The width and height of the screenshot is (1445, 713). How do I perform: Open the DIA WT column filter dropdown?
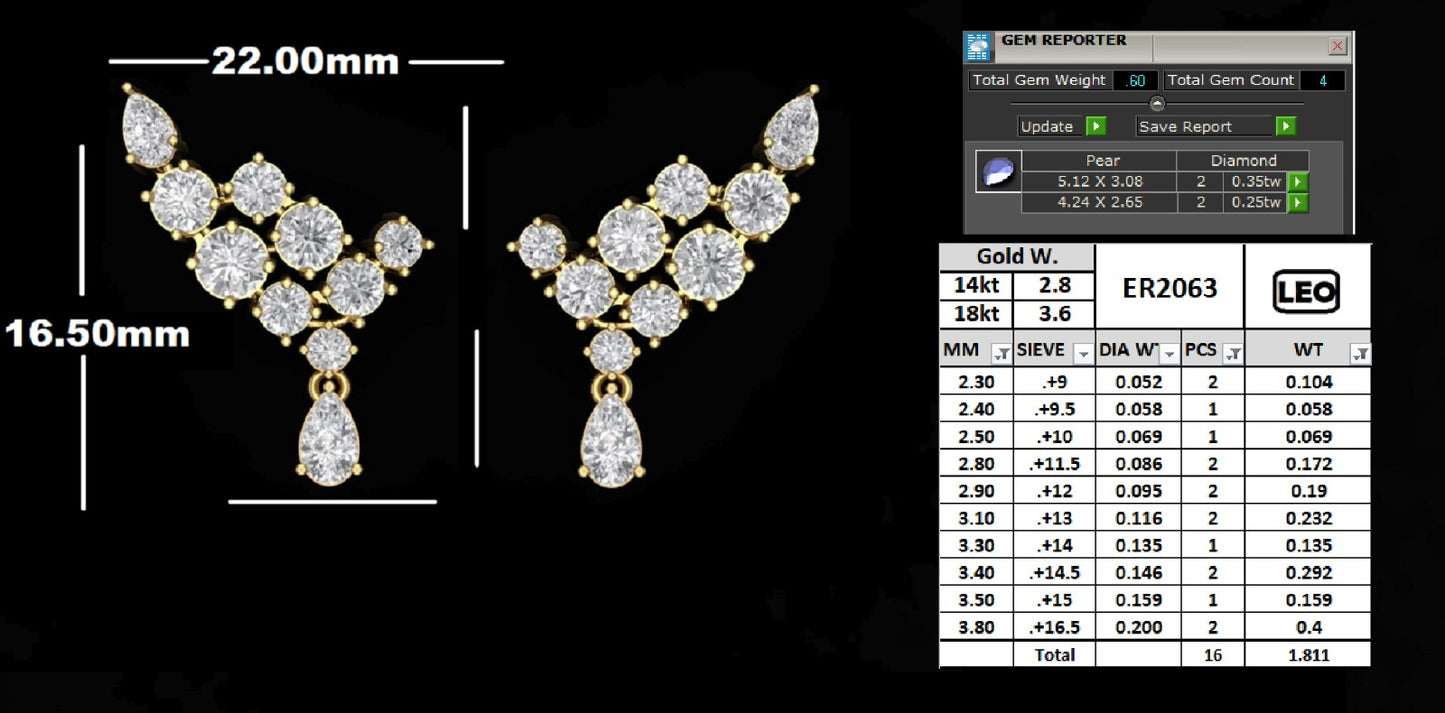tap(1169, 353)
